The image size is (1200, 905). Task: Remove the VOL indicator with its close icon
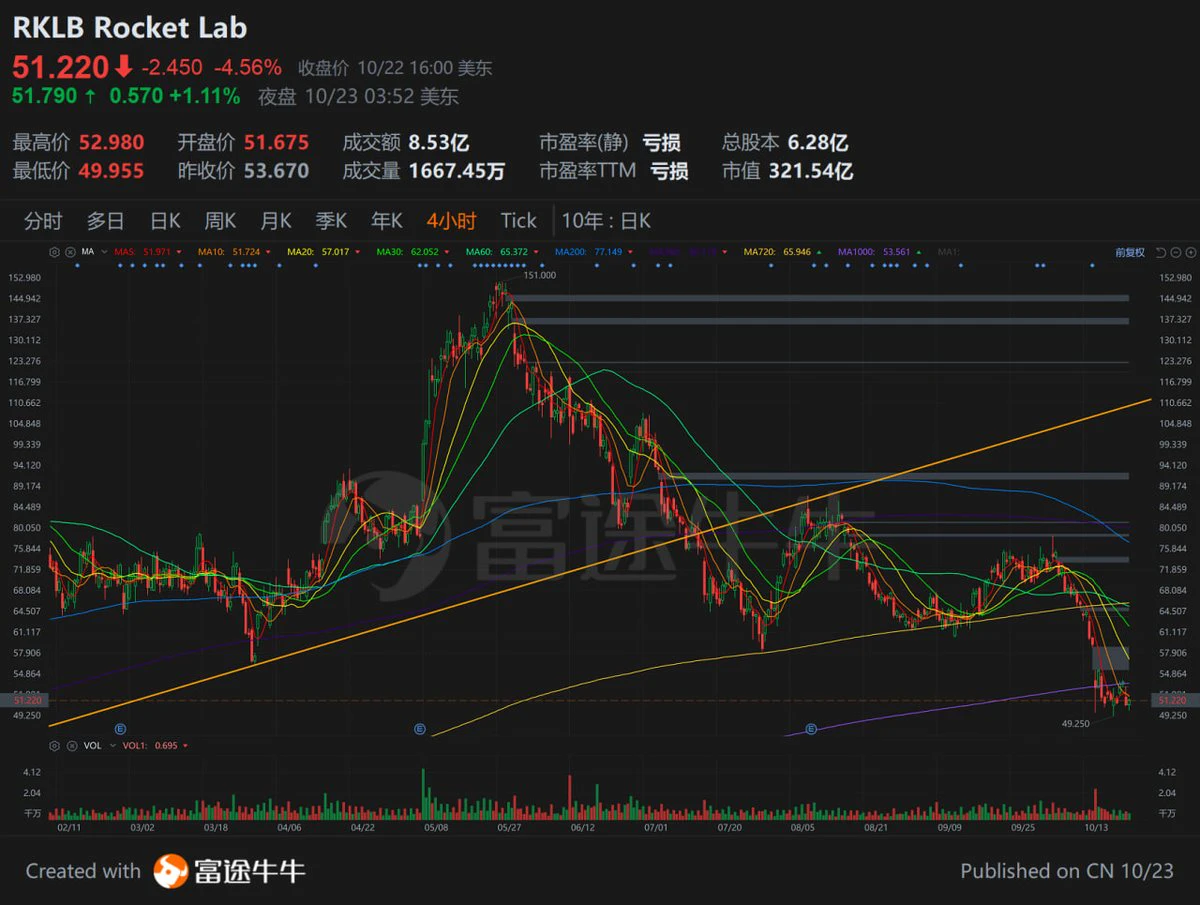(x=70, y=745)
